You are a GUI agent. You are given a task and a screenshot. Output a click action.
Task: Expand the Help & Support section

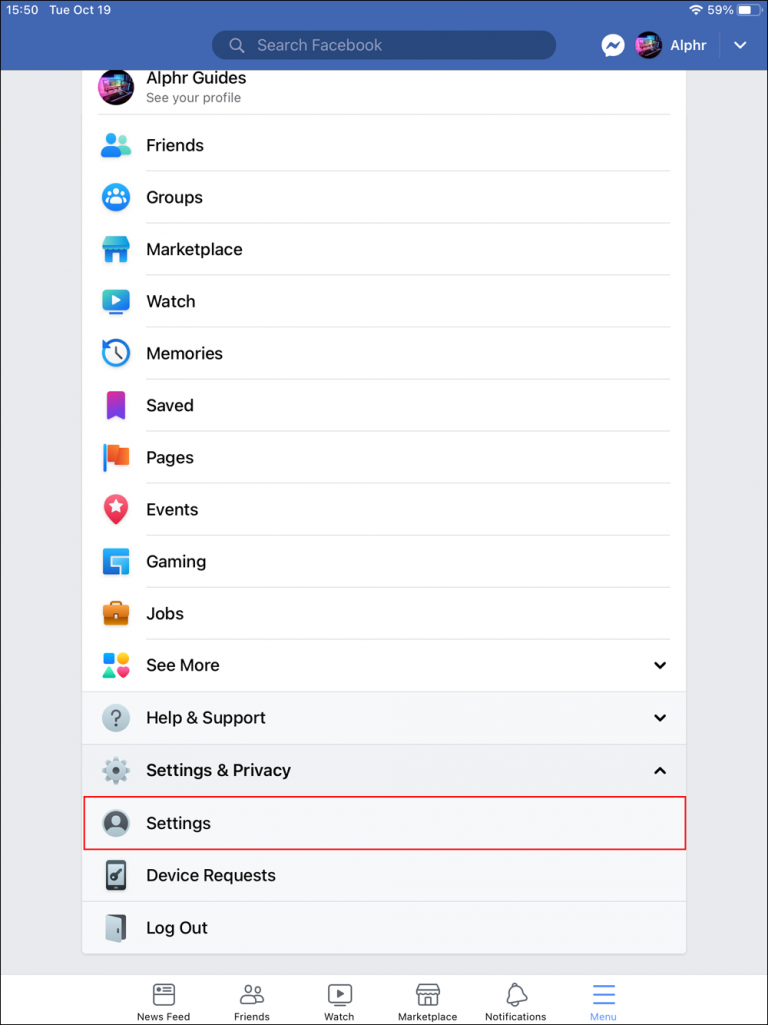(x=659, y=718)
